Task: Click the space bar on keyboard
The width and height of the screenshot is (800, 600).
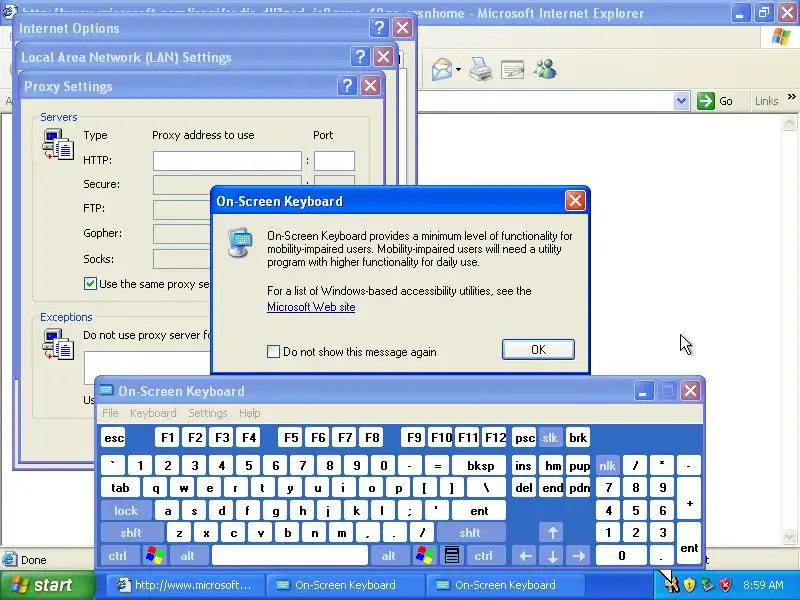Action: click(289, 555)
